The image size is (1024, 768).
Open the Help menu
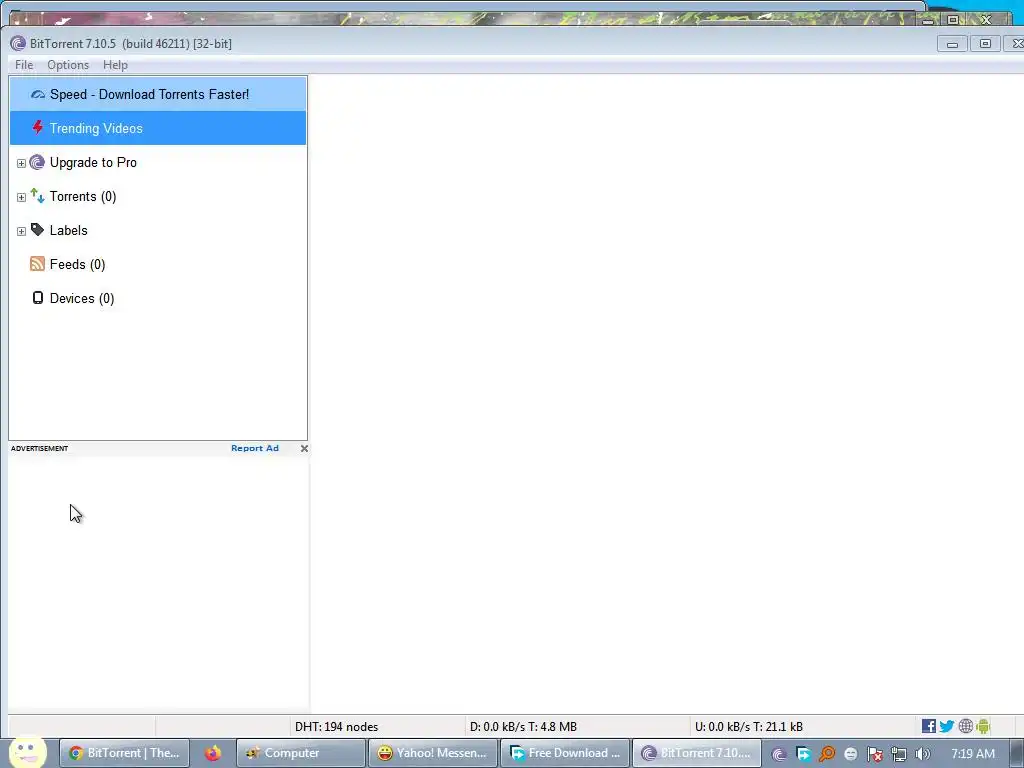[x=115, y=65]
